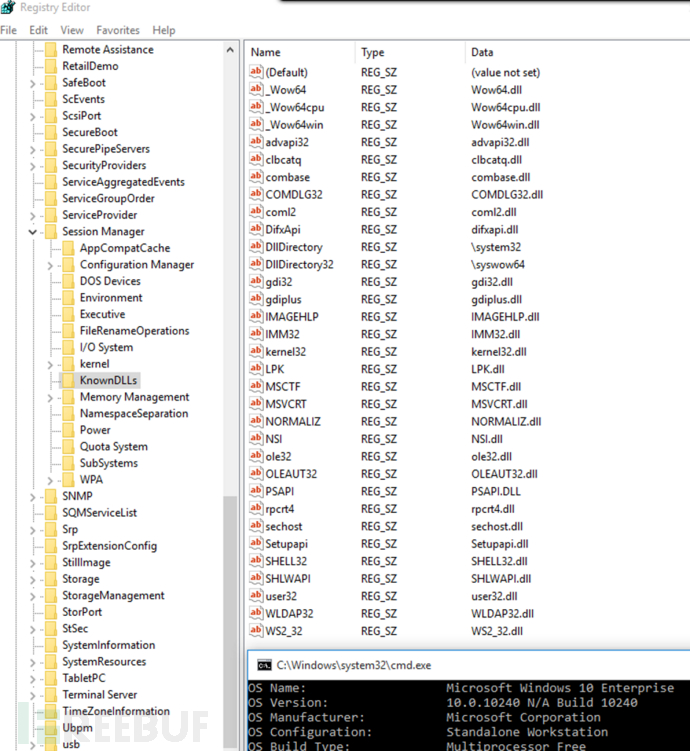Select the OLEAUT32 value name
The height and width of the screenshot is (751, 690).
click(x=291, y=474)
